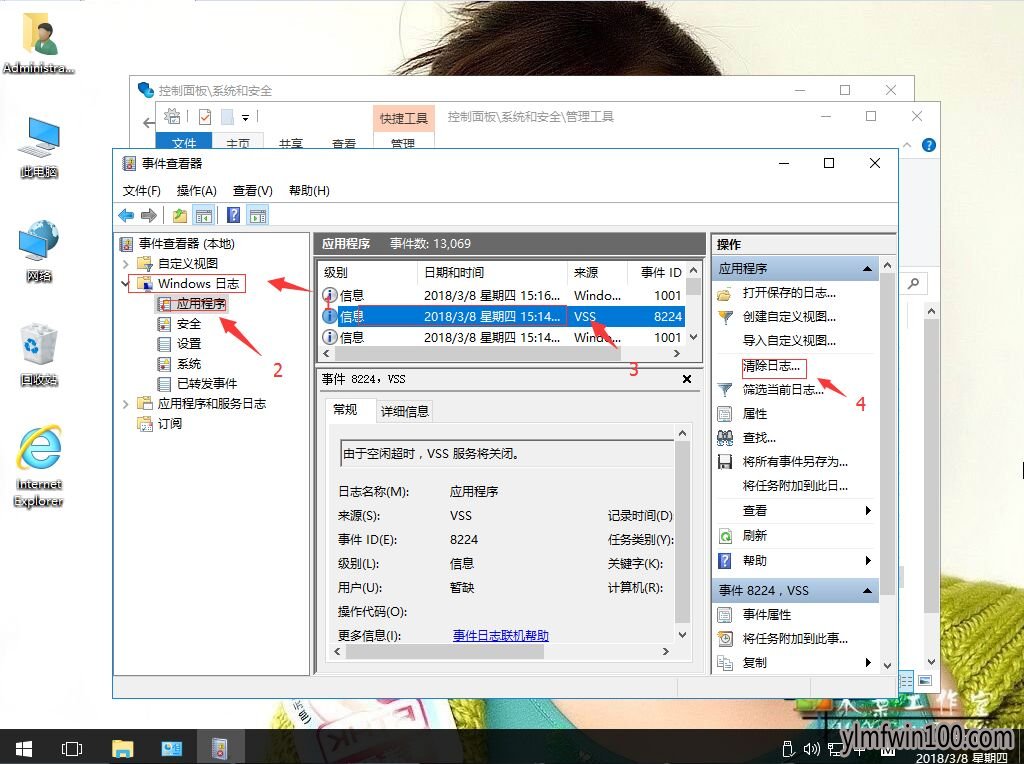Open the 查看(V) menu
1024x764 pixels.
click(253, 191)
